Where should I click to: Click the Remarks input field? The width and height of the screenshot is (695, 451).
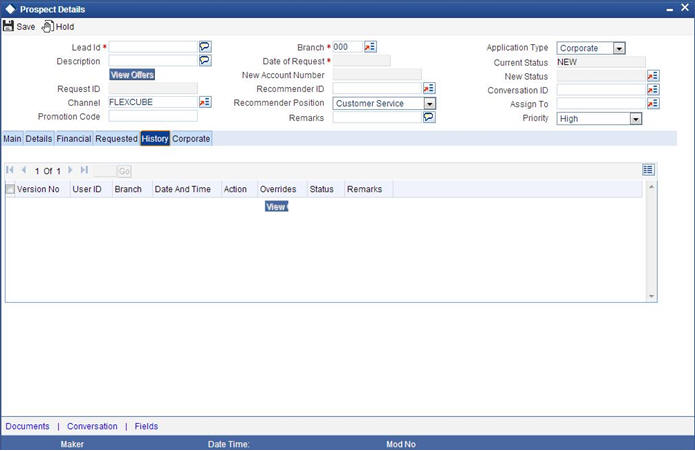(x=377, y=117)
